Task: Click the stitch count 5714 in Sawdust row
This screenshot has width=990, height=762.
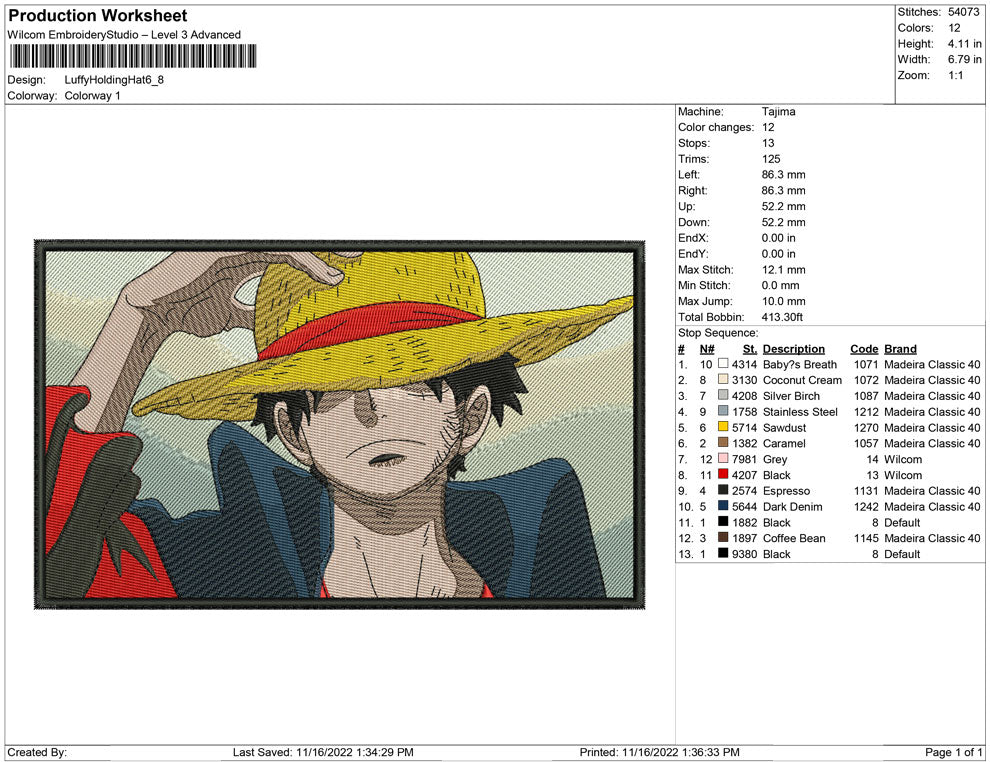Action: (x=744, y=427)
